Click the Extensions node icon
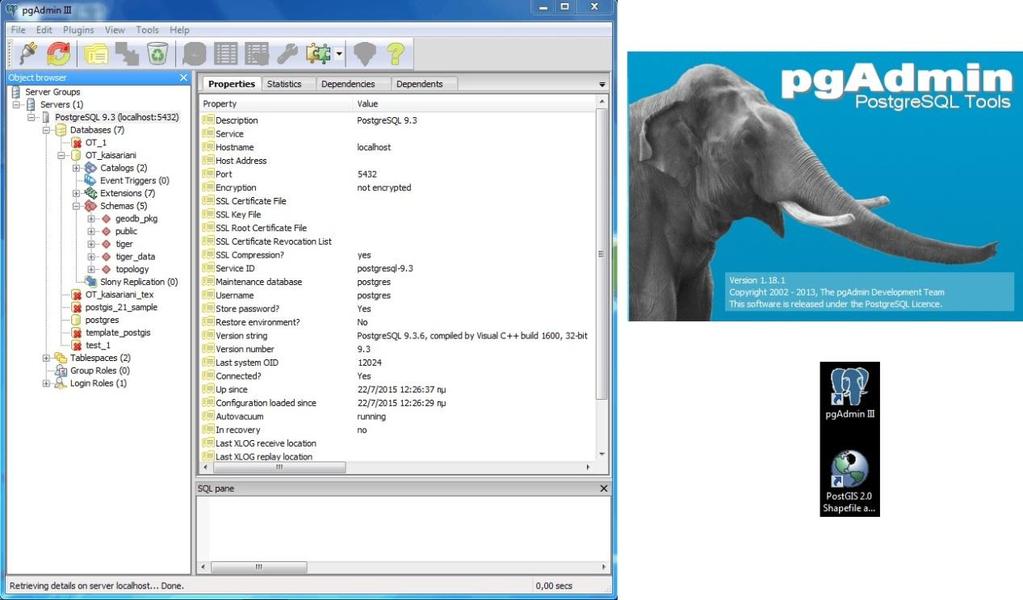 (x=91, y=193)
